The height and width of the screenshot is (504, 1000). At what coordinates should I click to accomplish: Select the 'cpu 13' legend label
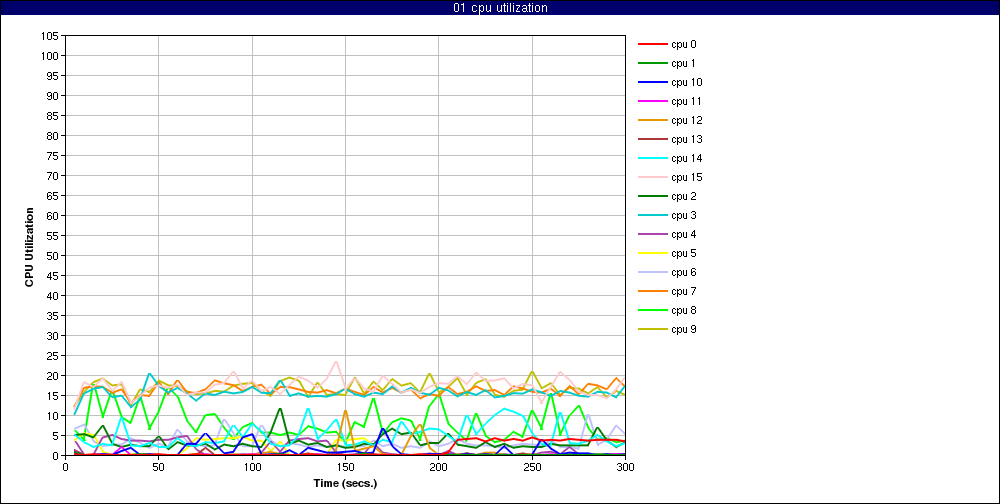pyautogui.click(x=686, y=140)
